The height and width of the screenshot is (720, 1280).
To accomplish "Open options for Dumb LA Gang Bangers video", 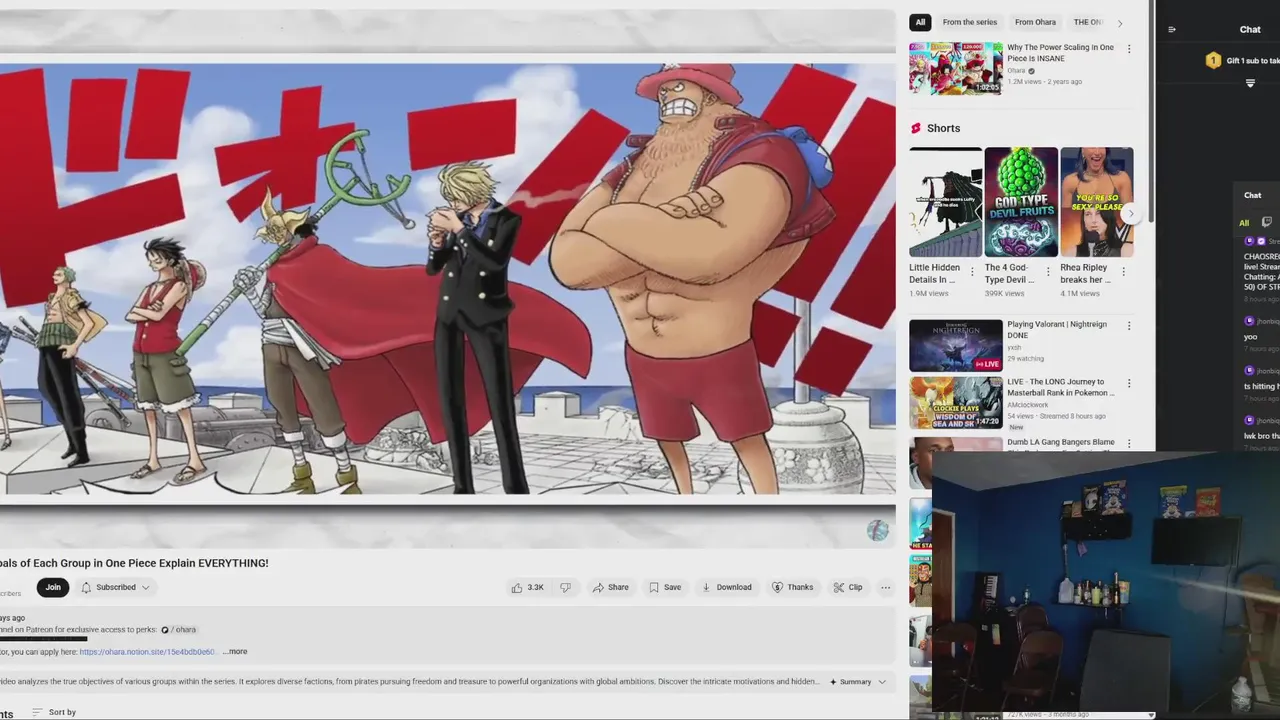I will (x=1129, y=443).
